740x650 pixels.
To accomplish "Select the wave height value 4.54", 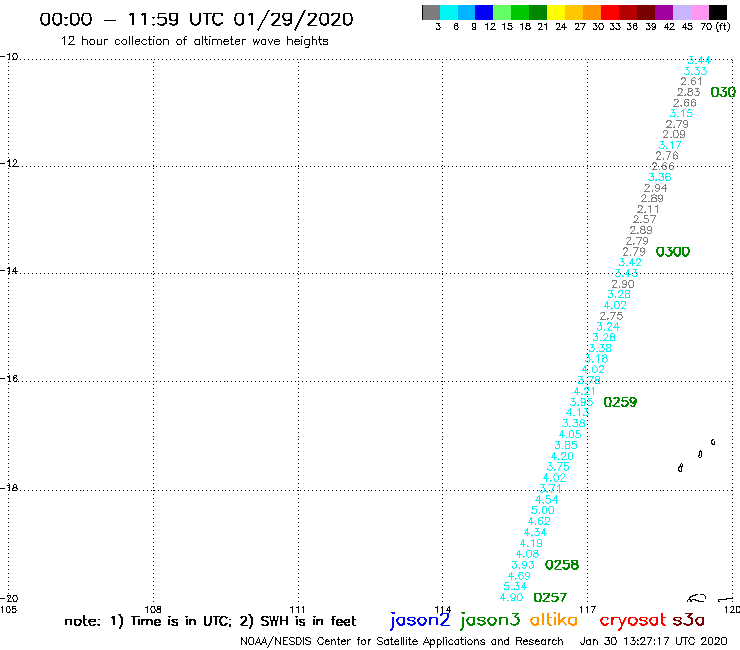I will coord(547,499).
